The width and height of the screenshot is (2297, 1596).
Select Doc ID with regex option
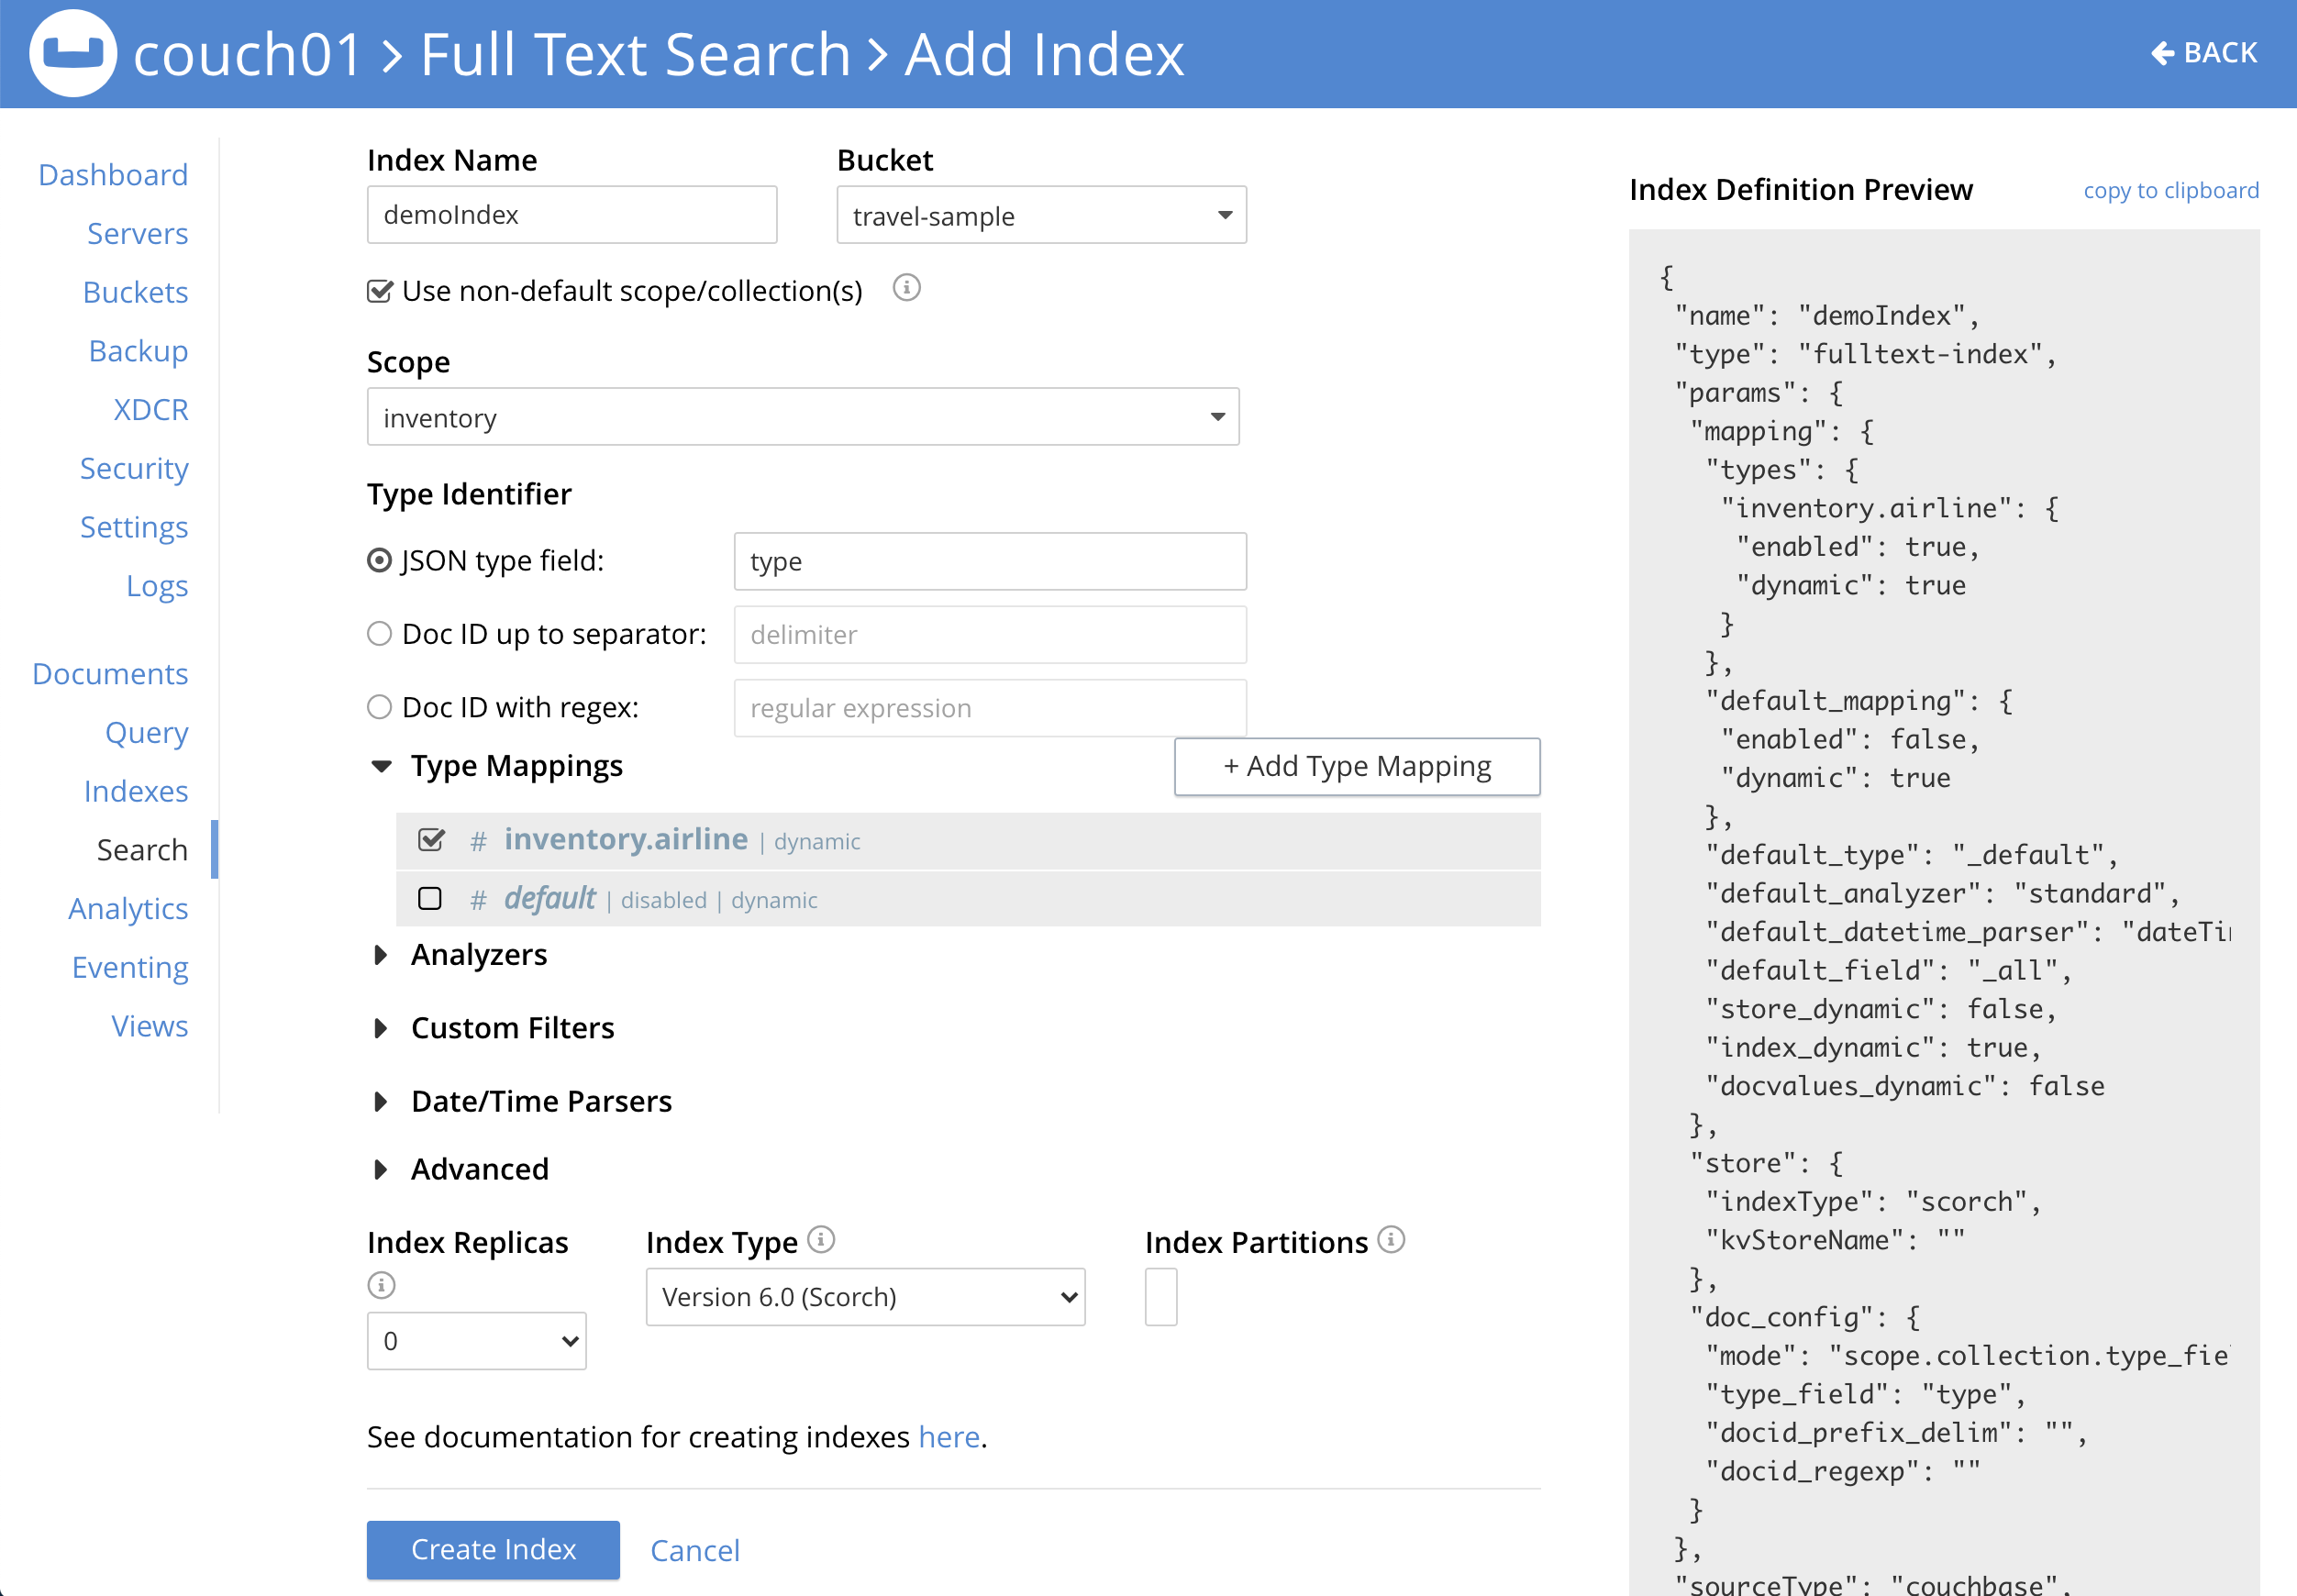click(379, 708)
